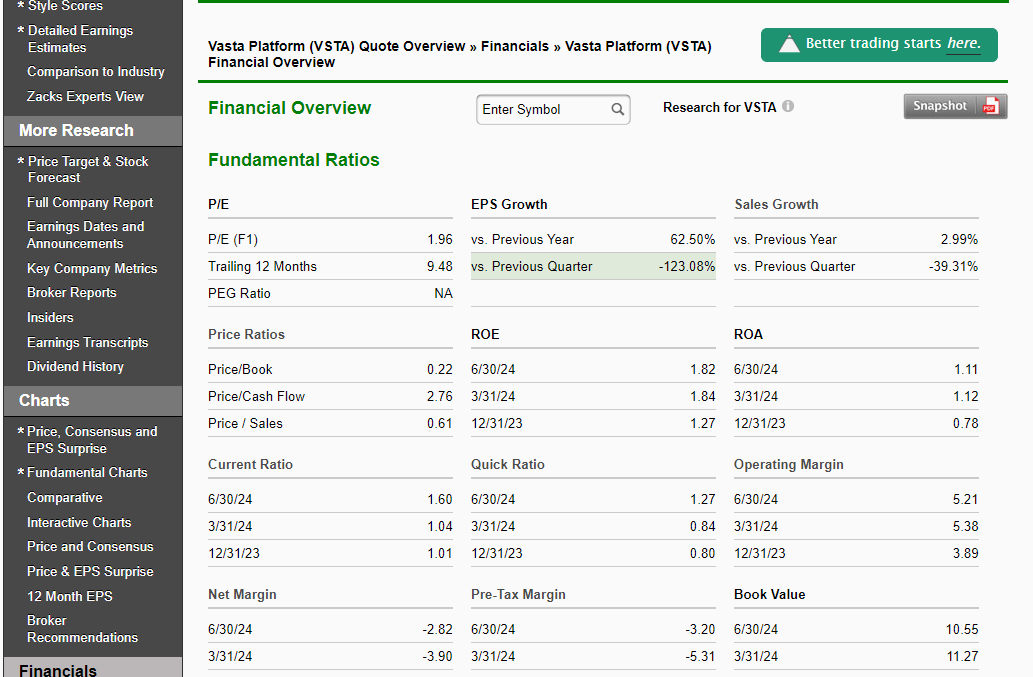This screenshot has height=677, width=1033.
Task: Click Operating Margin value 5.21
Action: pos(965,500)
